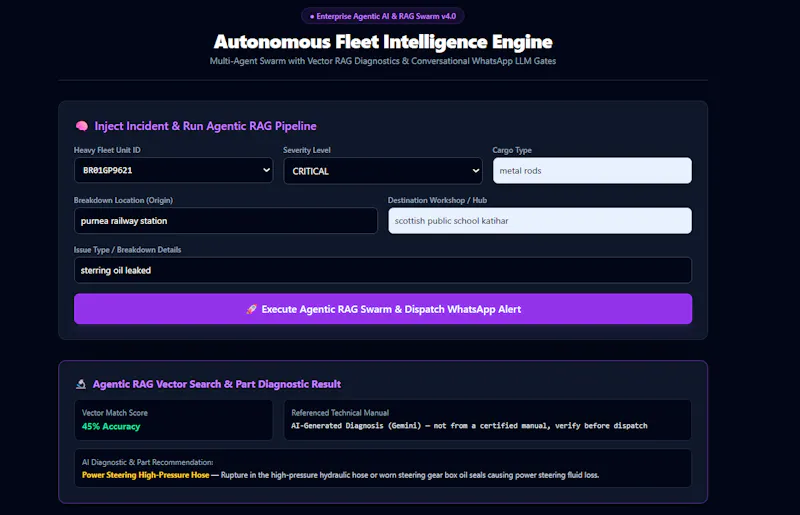
Task: Select the AI-Generated Diagnosis (Gemini) note
Action: tap(469, 426)
